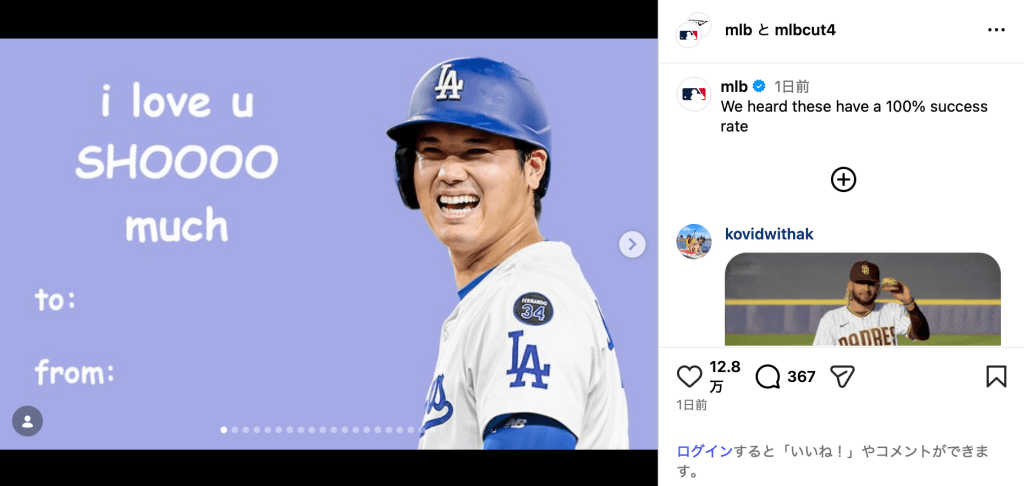Advance carousel with next arrow
This screenshot has height=486, width=1024.
(632, 244)
